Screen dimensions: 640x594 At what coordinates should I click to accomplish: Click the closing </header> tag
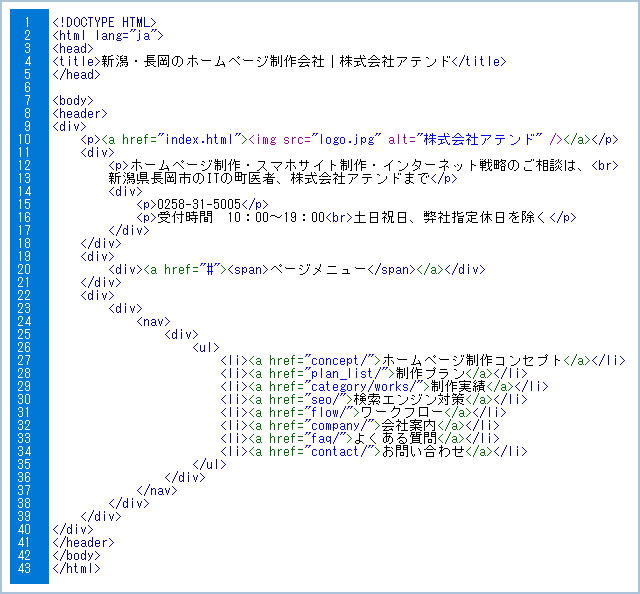84,543
